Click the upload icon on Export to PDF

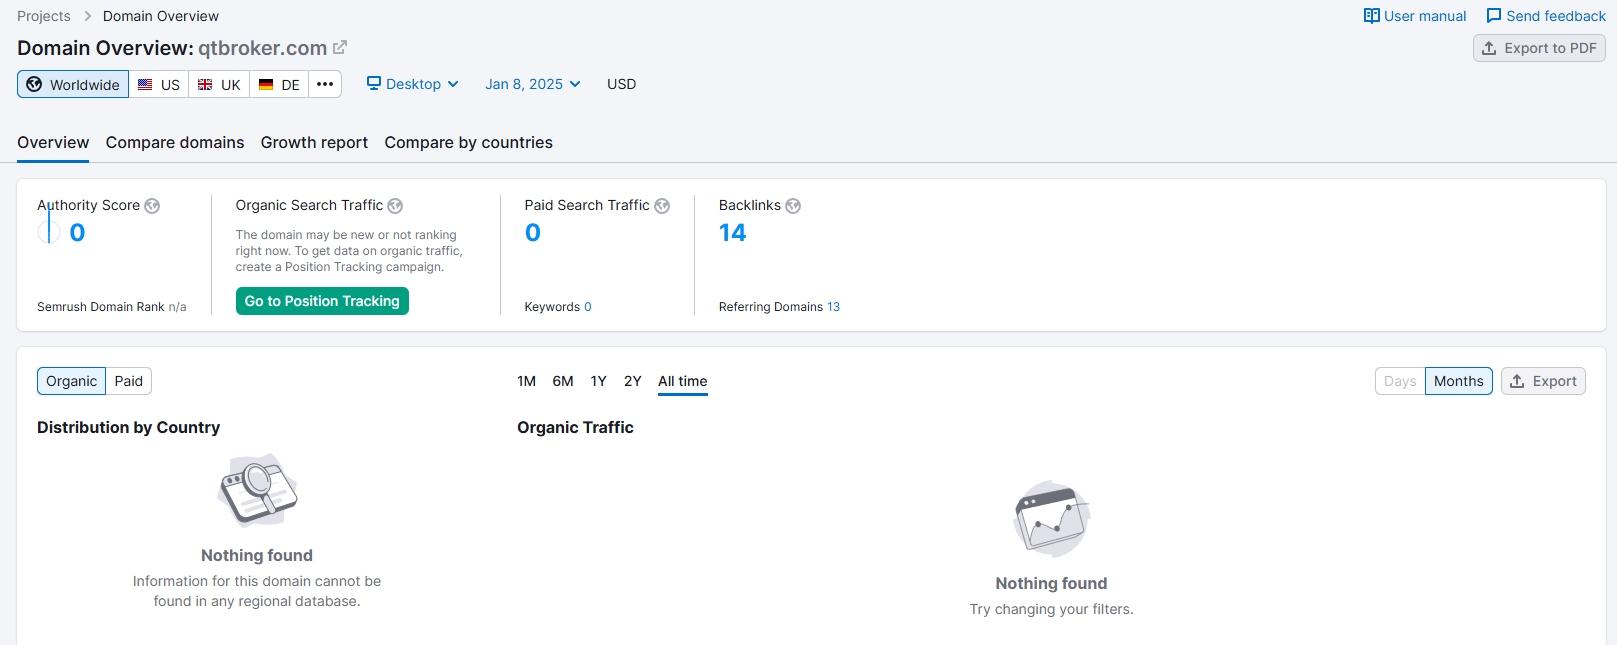point(1489,48)
